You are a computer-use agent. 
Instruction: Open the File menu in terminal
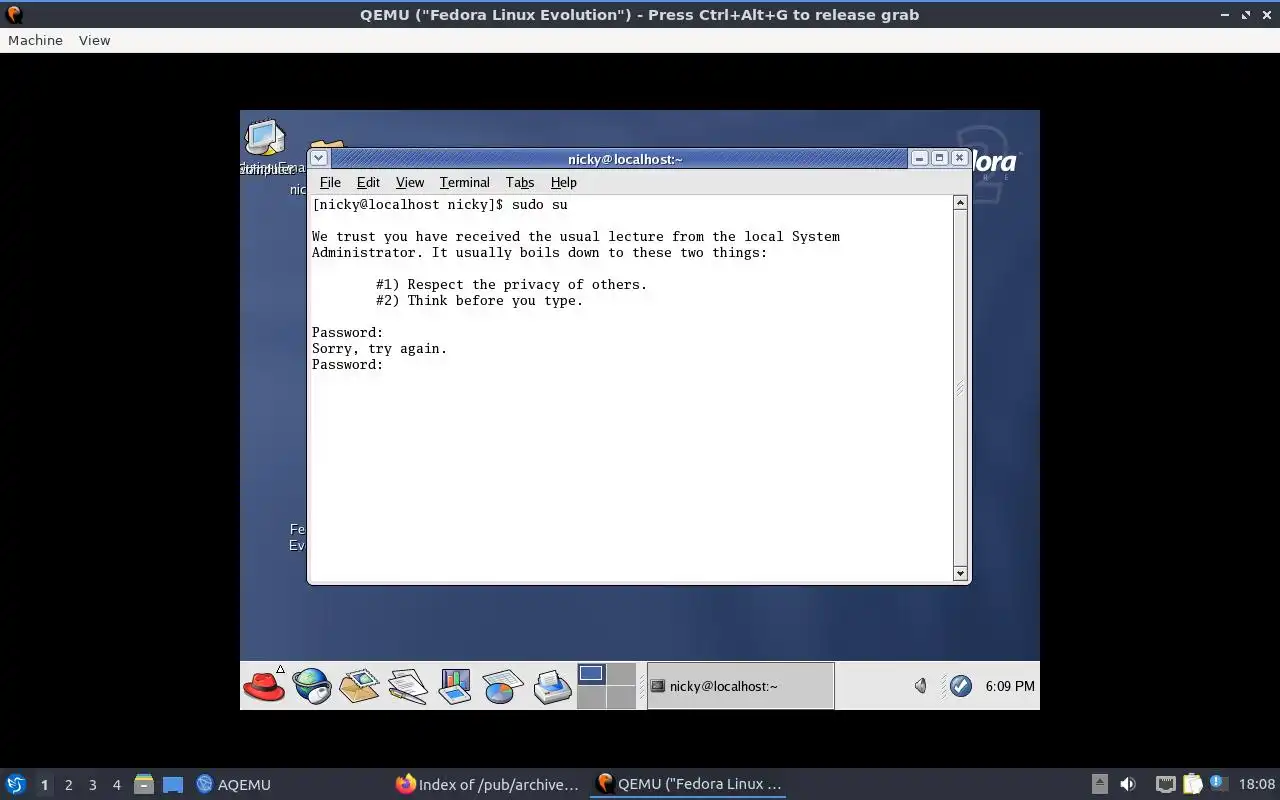pos(330,182)
